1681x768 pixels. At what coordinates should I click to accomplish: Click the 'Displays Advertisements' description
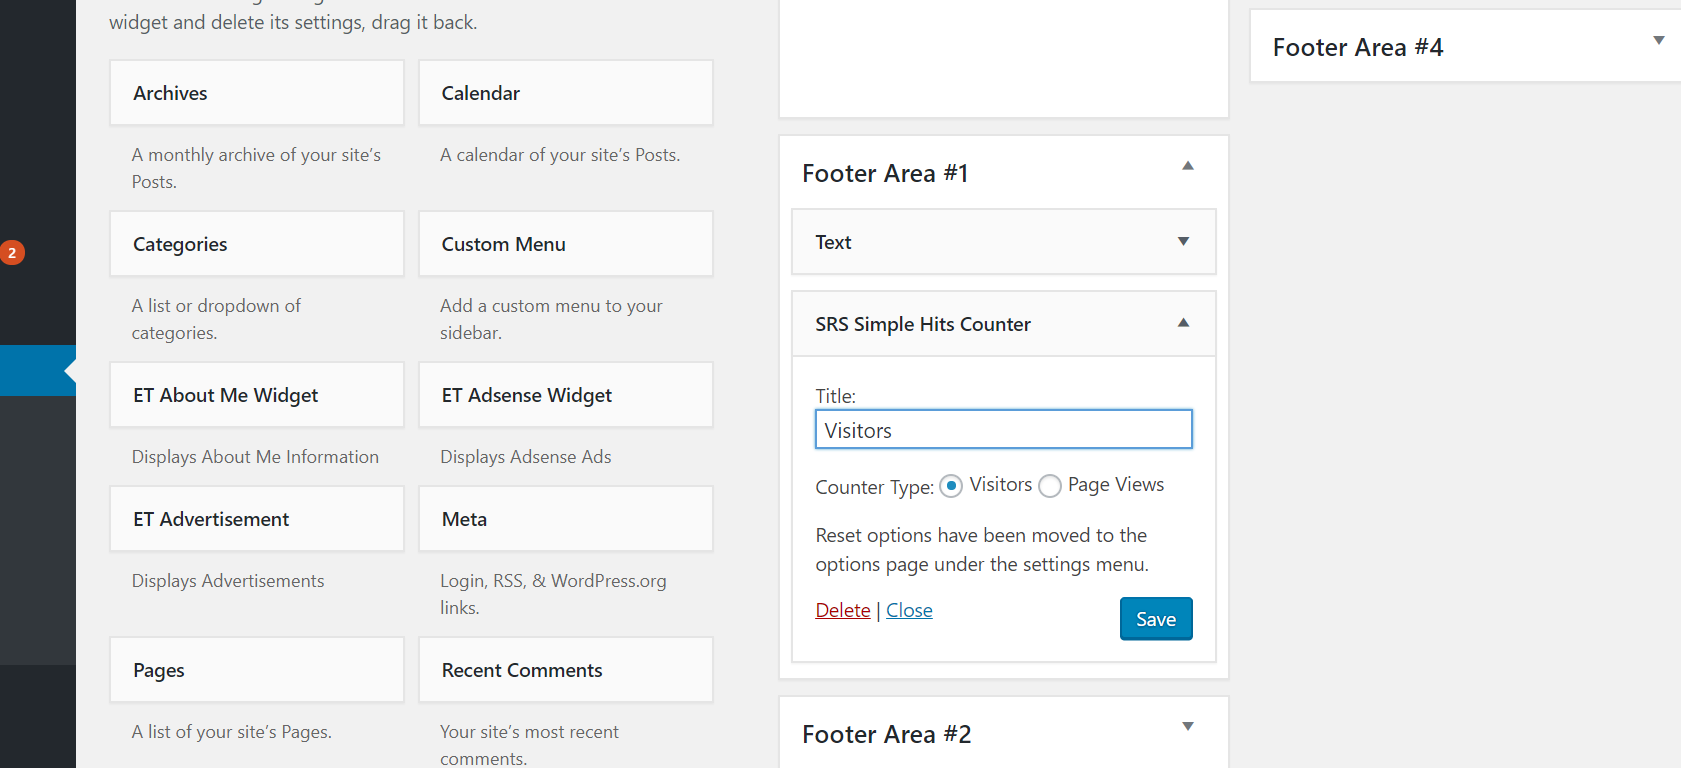pos(228,581)
